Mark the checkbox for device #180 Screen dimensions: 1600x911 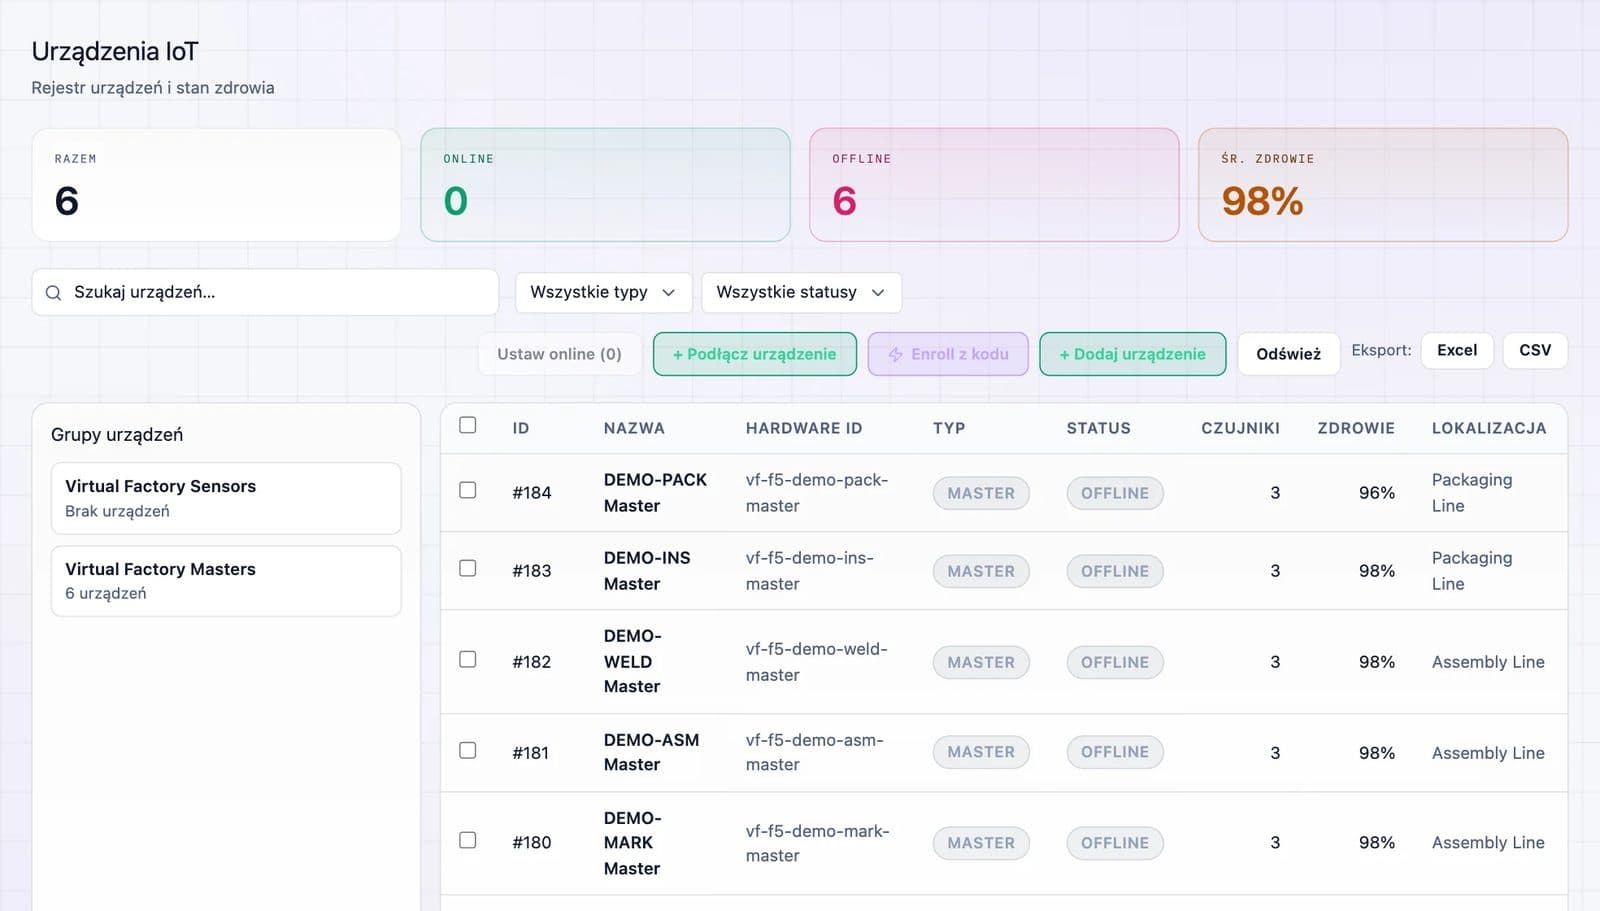pyautogui.click(x=467, y=840)
